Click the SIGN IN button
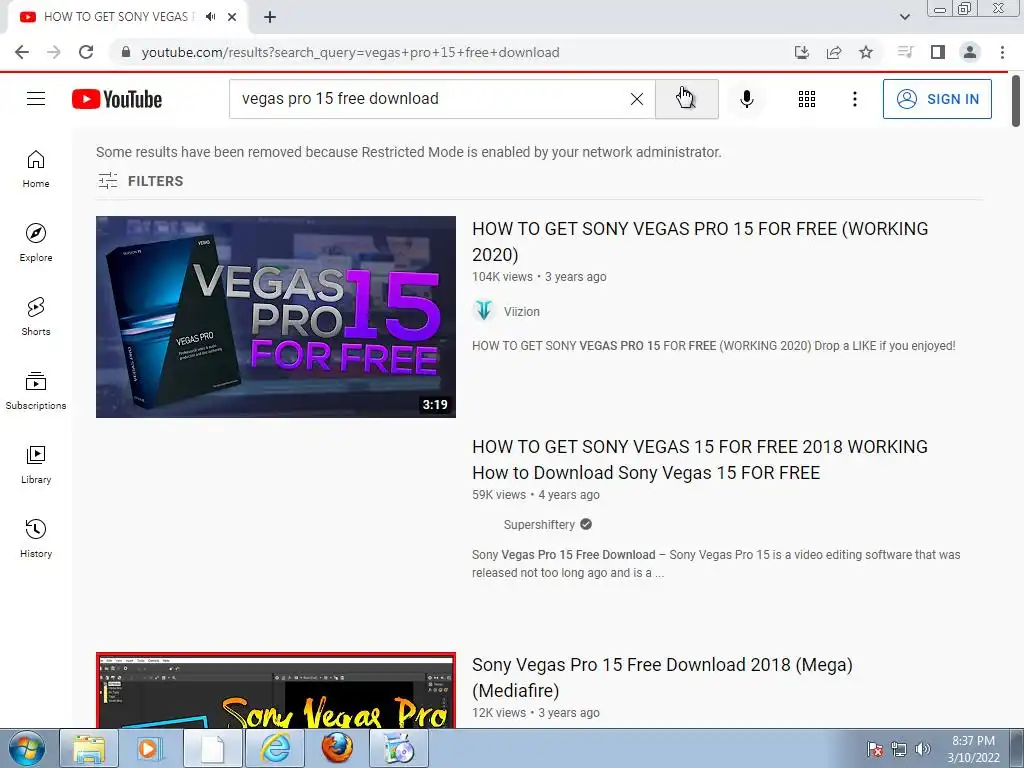Image resolution: width=1024 pixels, height=768 pixels. pyautogui.click(x=937, y=99)
